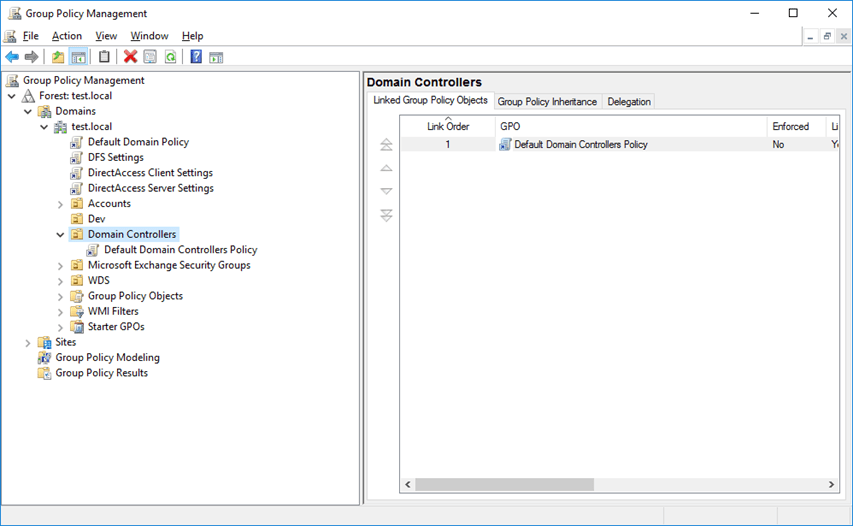Viewport: 853px width, 526px height.
Task: Click the Group Policy Modeling icon
Action: coord(44,357)
